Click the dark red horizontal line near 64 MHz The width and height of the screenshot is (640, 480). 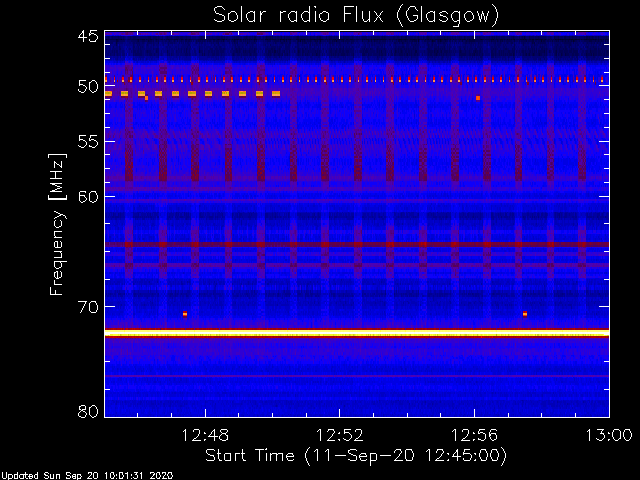tap(357, 244)
